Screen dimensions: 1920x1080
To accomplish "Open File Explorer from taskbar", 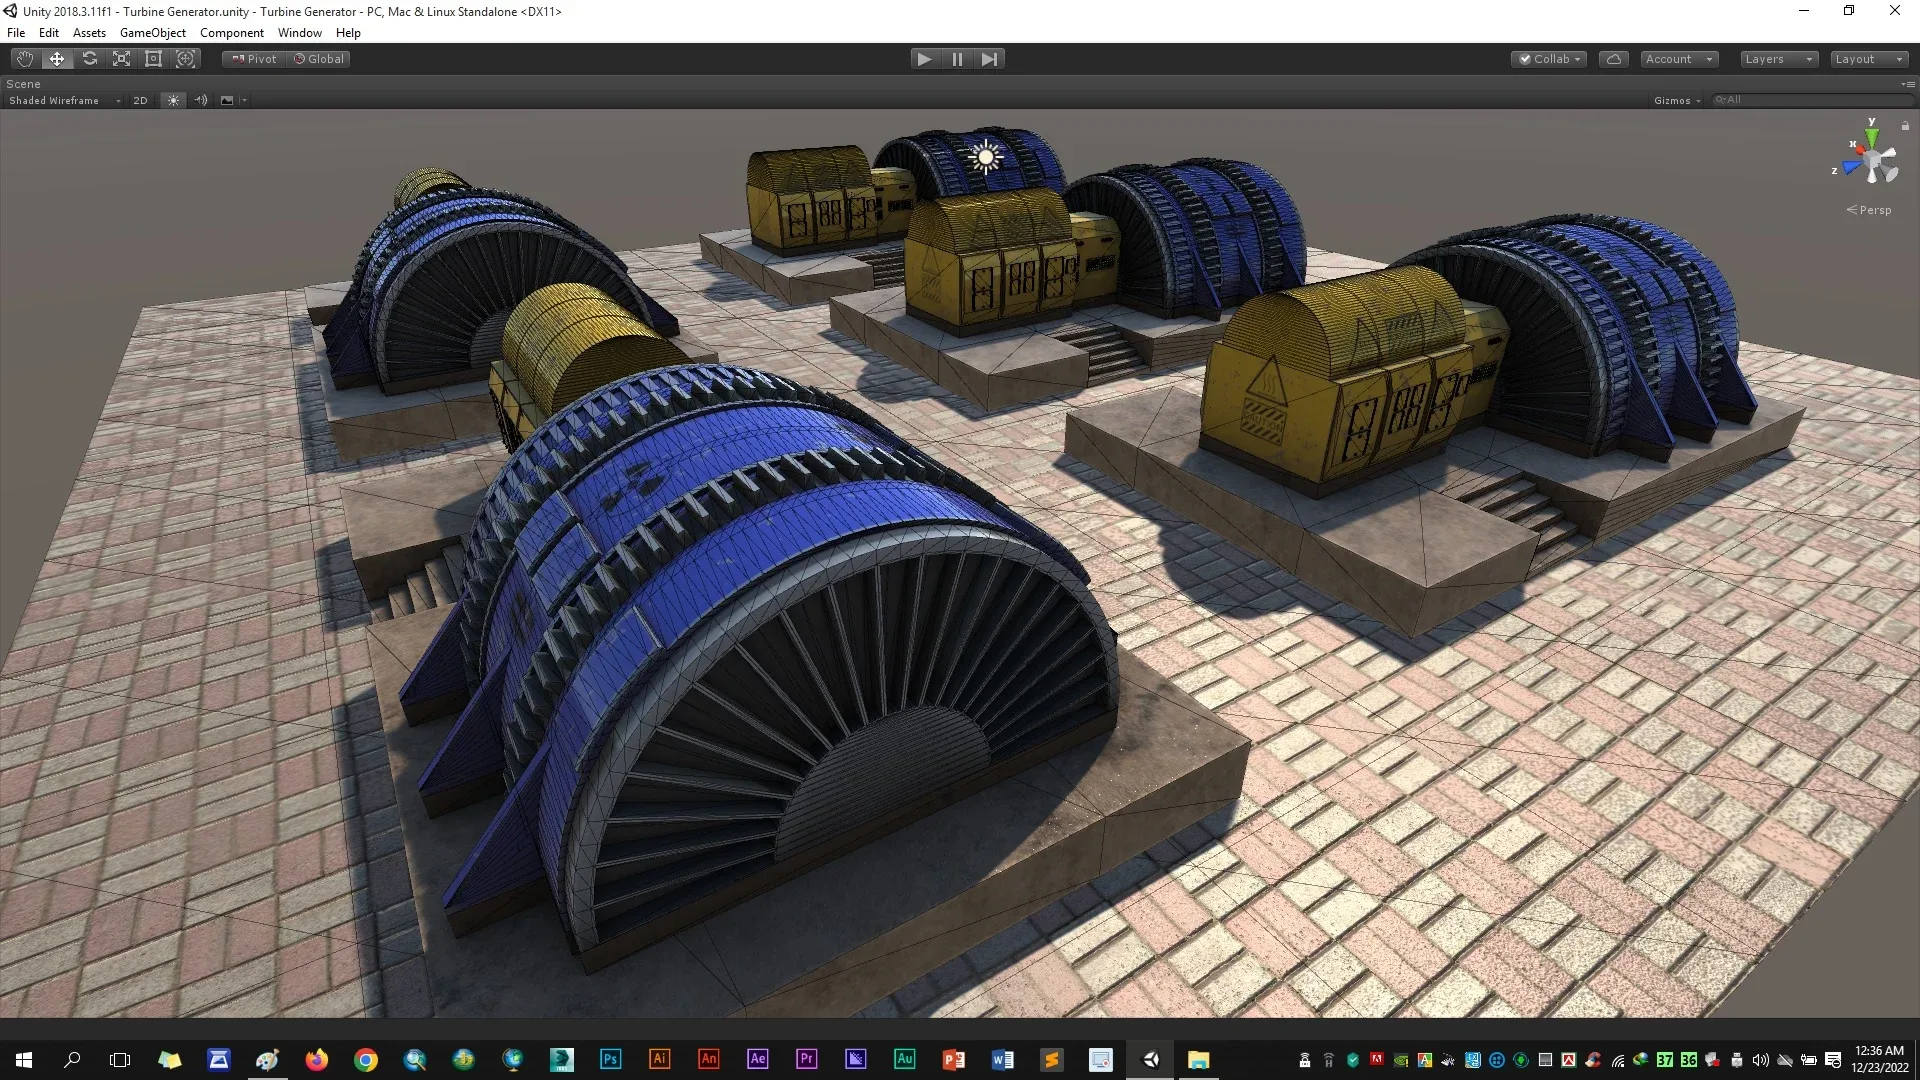I will tap(1199, 1060).
